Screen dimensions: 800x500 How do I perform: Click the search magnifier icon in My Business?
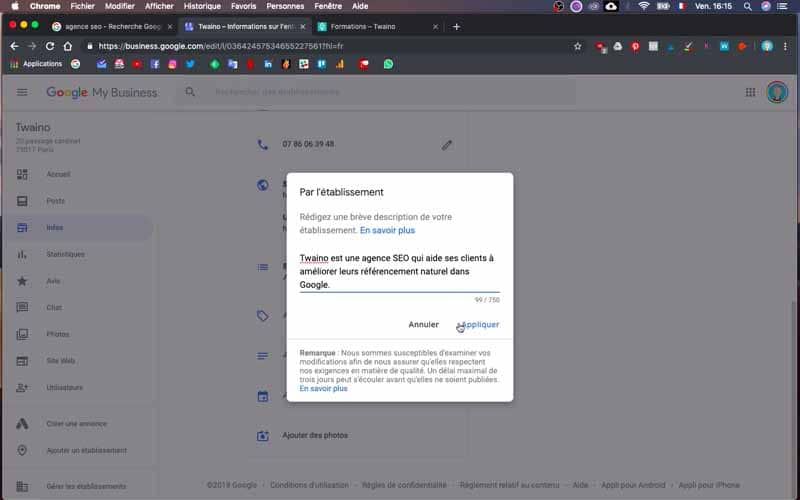tap(190, 92)
